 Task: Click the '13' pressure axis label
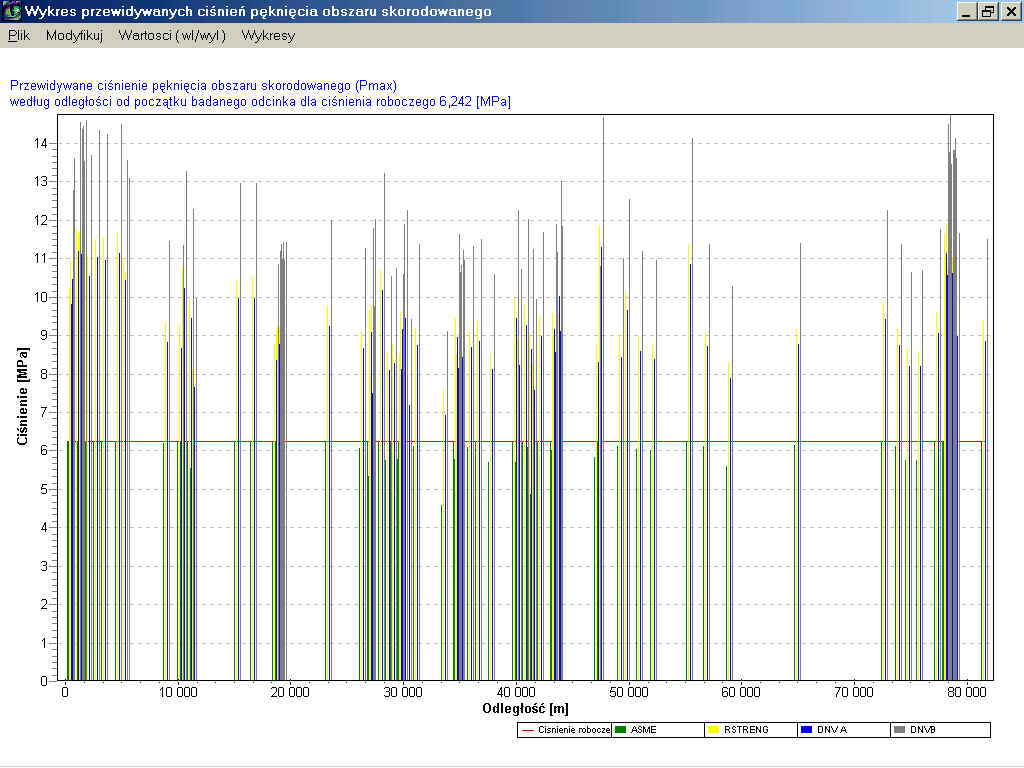tap(41, 182)
